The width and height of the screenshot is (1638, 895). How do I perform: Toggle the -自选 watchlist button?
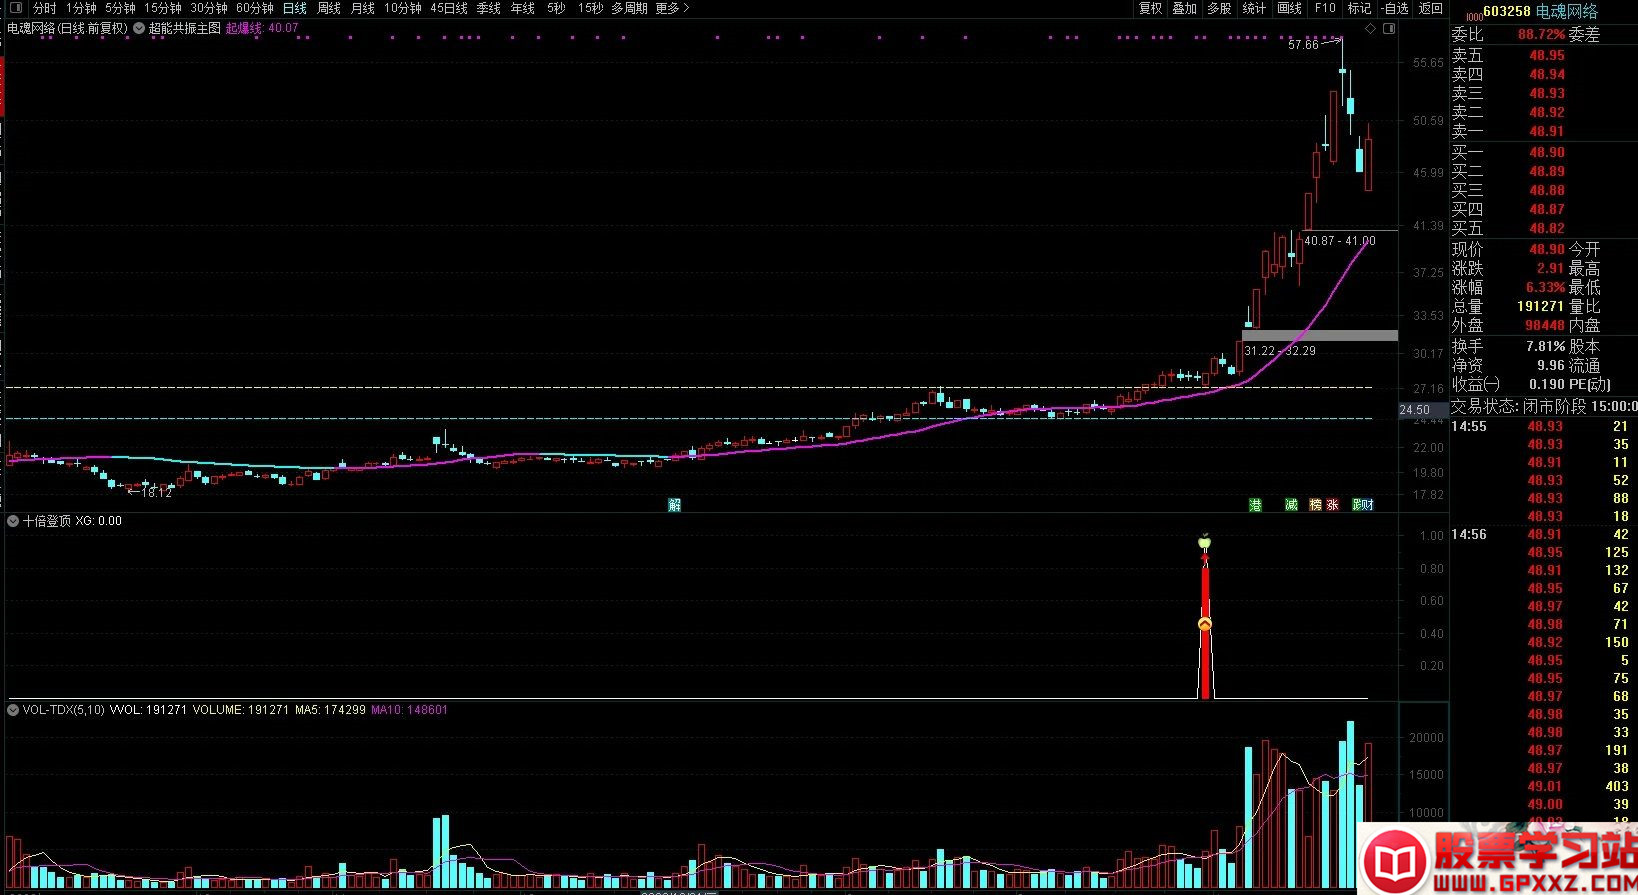pos(1395,8)
